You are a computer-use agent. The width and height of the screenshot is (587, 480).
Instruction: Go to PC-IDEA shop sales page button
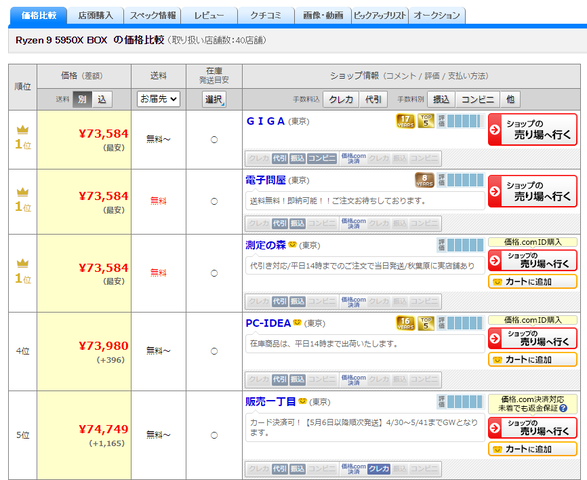pos(532,338)
